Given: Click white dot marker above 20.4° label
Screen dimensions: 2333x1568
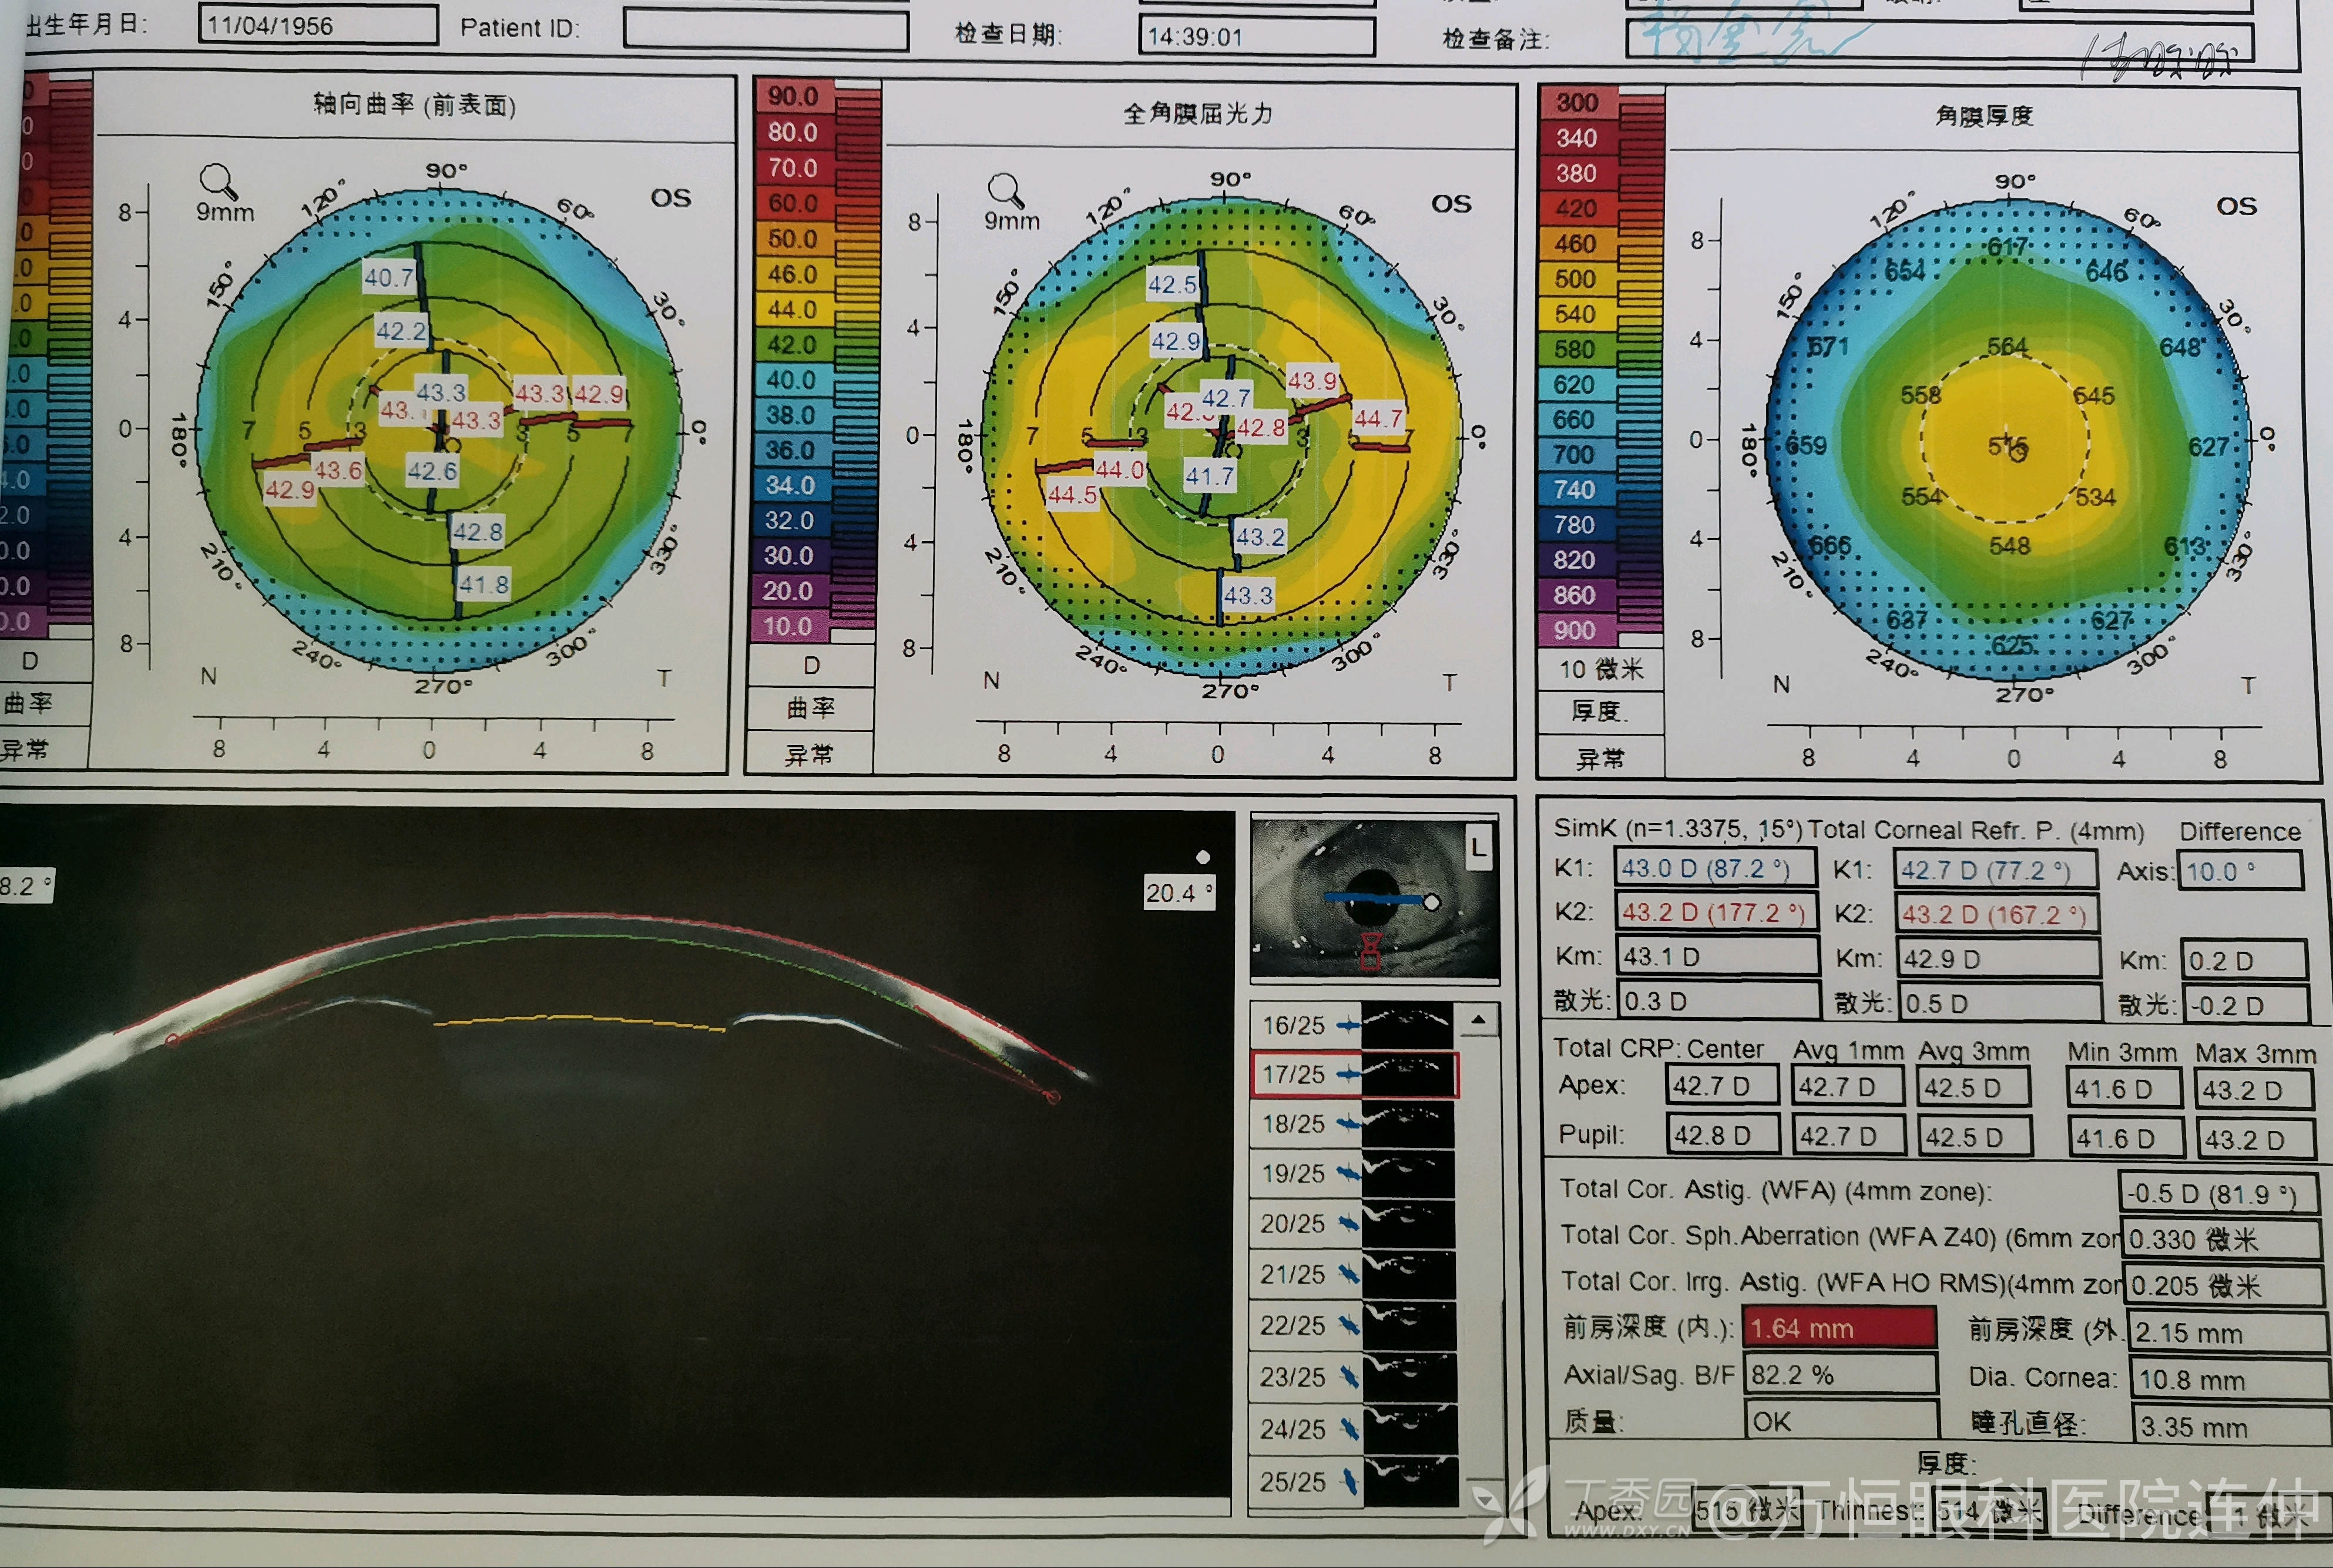Looking at the screenshot, I should (x=1203, y=857).
